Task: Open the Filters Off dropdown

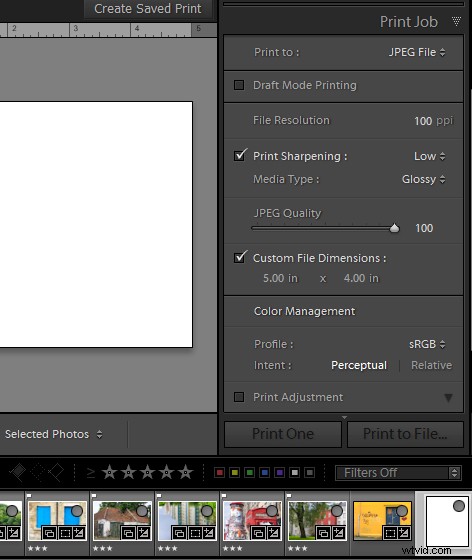Action: [398, 473]
